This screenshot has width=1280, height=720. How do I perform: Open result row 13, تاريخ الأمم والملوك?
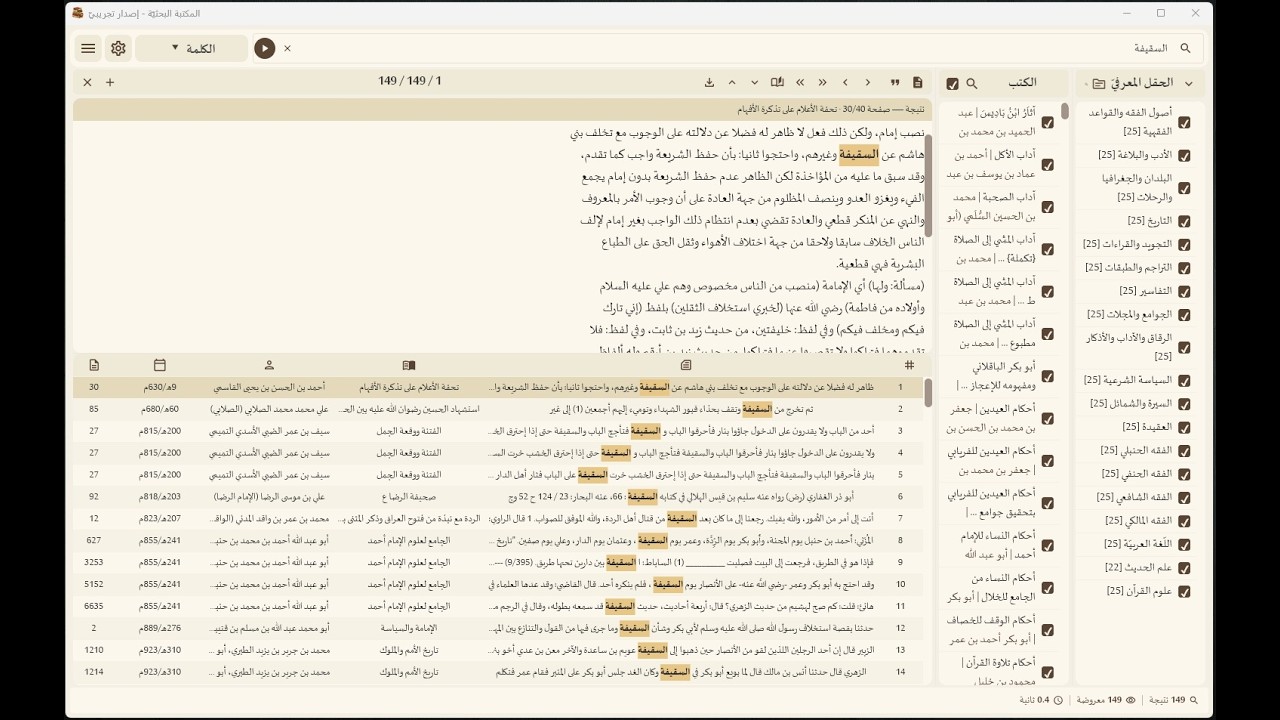(x=500, y=650)
